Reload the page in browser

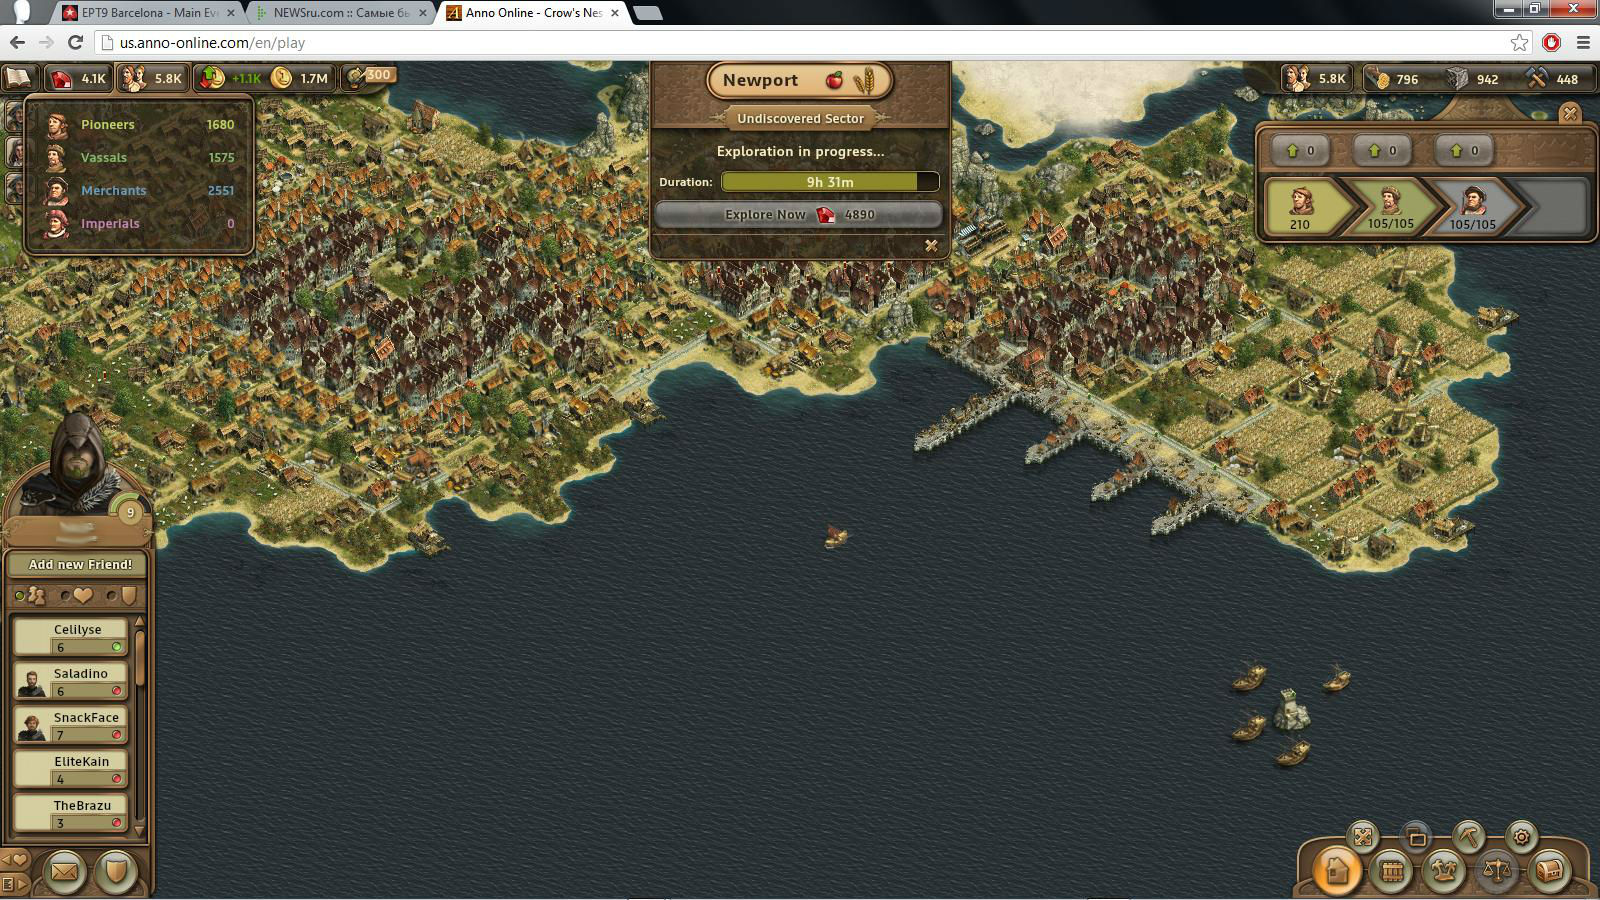[x=75, y=43]
